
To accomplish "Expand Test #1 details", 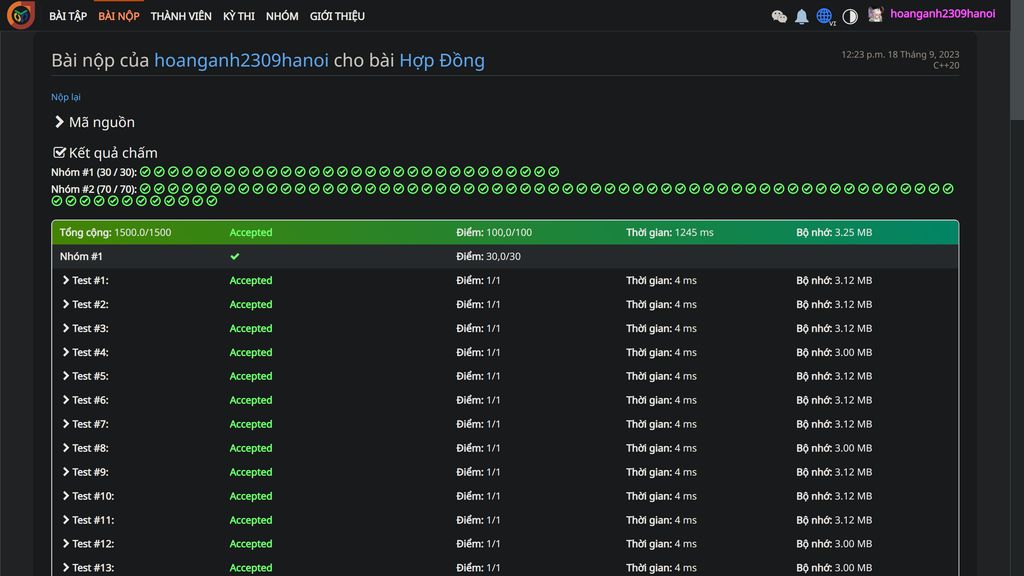I will pos(66,280).
